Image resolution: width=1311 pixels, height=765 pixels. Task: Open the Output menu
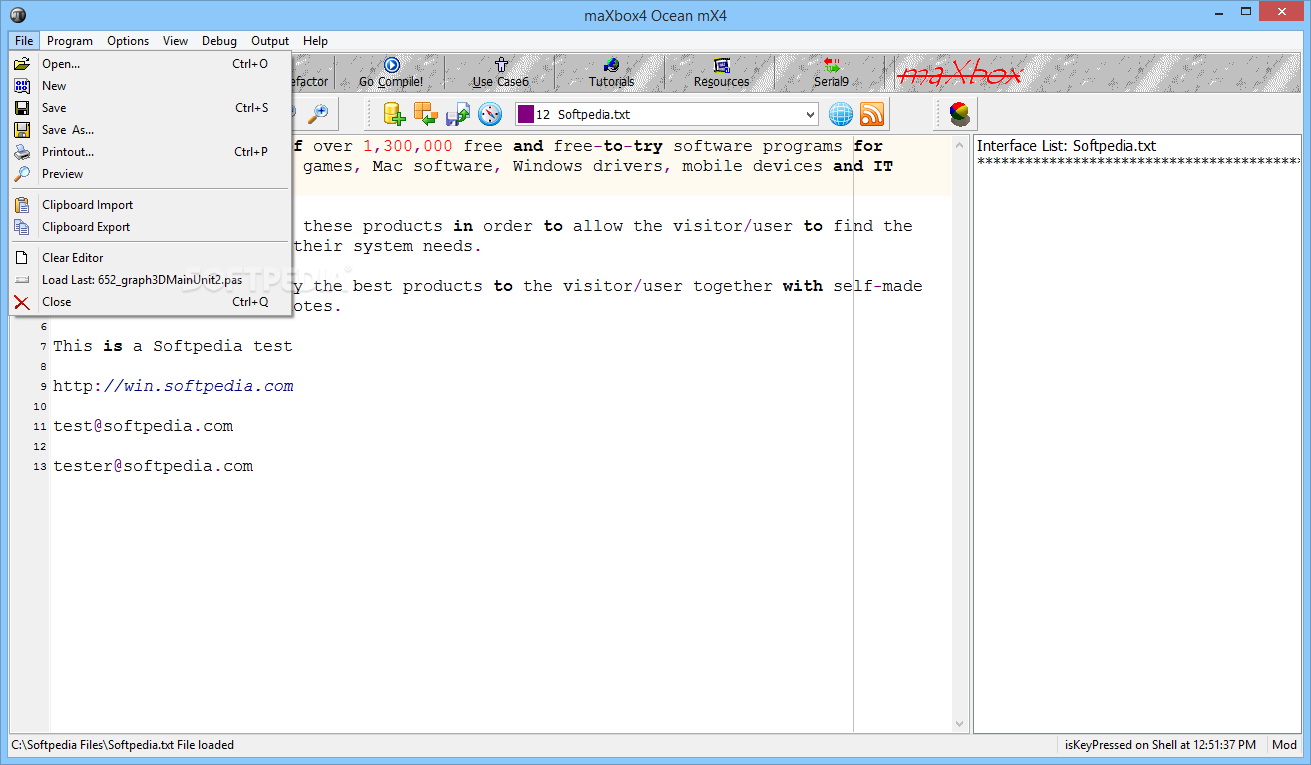(270, 41)
